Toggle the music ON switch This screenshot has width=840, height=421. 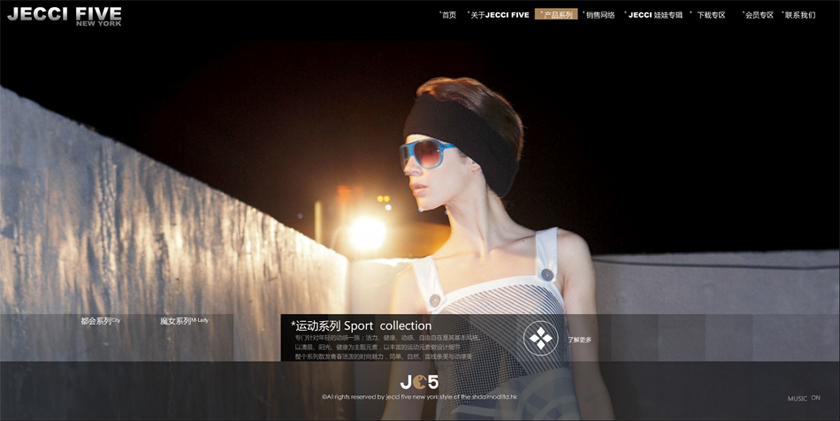(816, 398)
